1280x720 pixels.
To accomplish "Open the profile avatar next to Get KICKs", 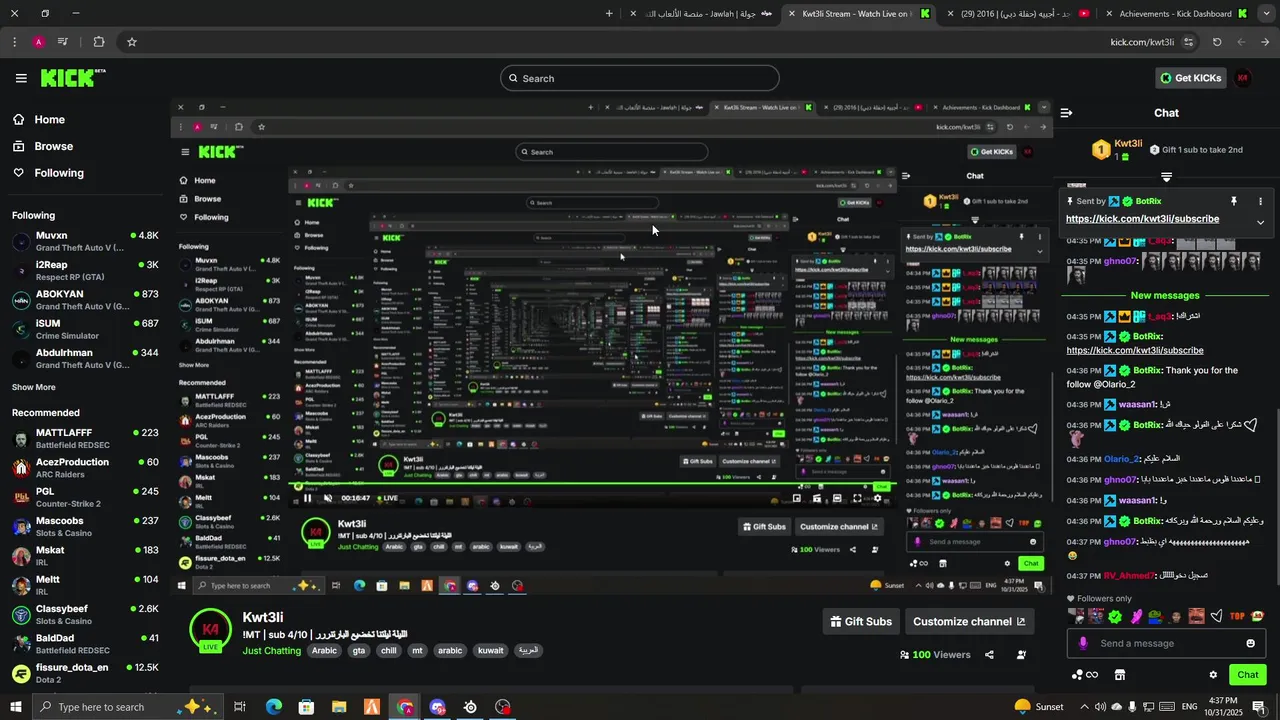I will 1243,78.
